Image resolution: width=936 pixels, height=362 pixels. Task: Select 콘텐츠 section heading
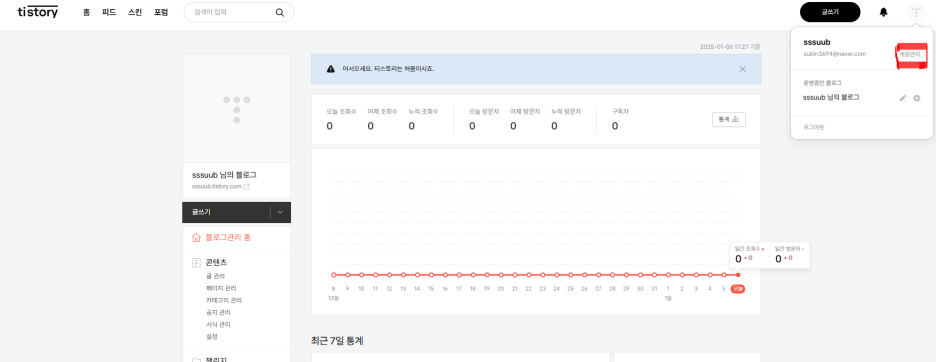coord(216,263)
